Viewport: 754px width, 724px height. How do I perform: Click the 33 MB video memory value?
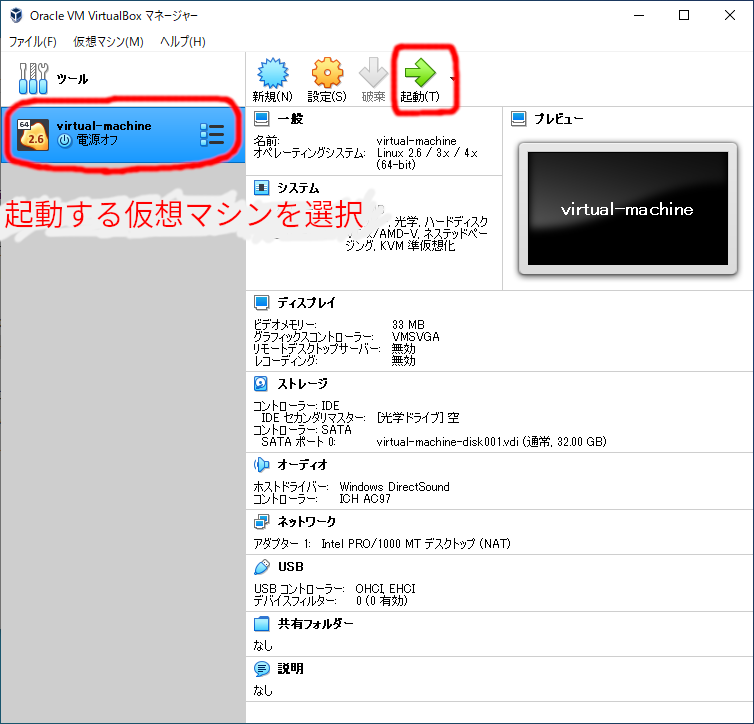[408, 325]
